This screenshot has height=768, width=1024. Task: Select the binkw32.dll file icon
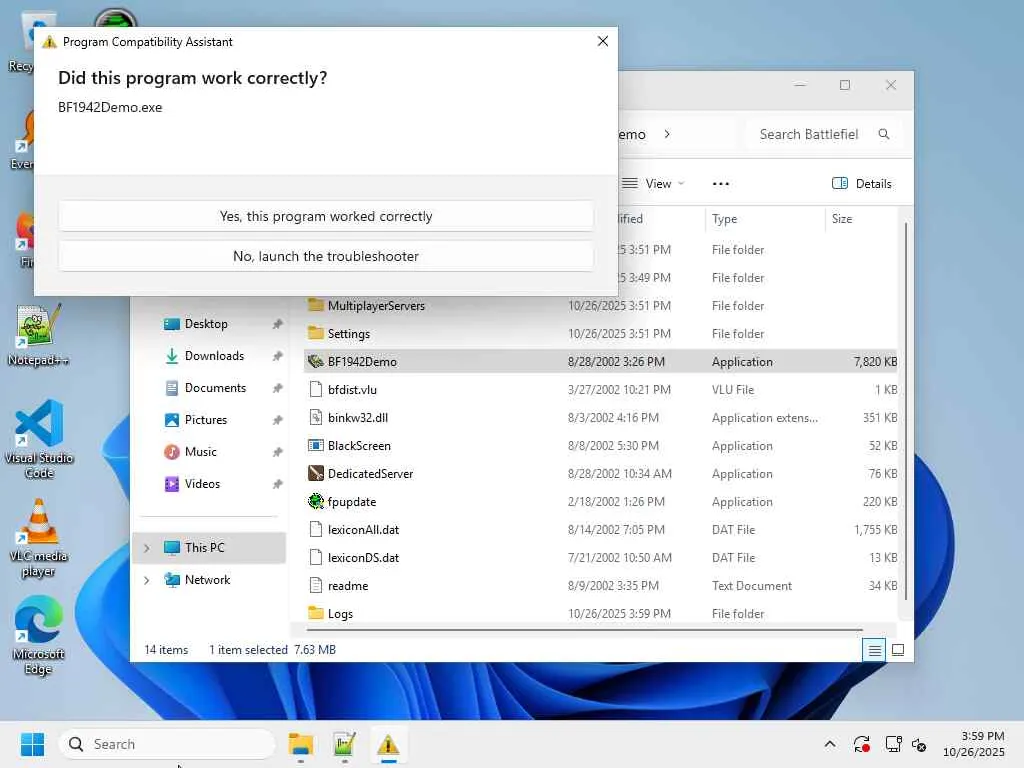click(316, 417)
